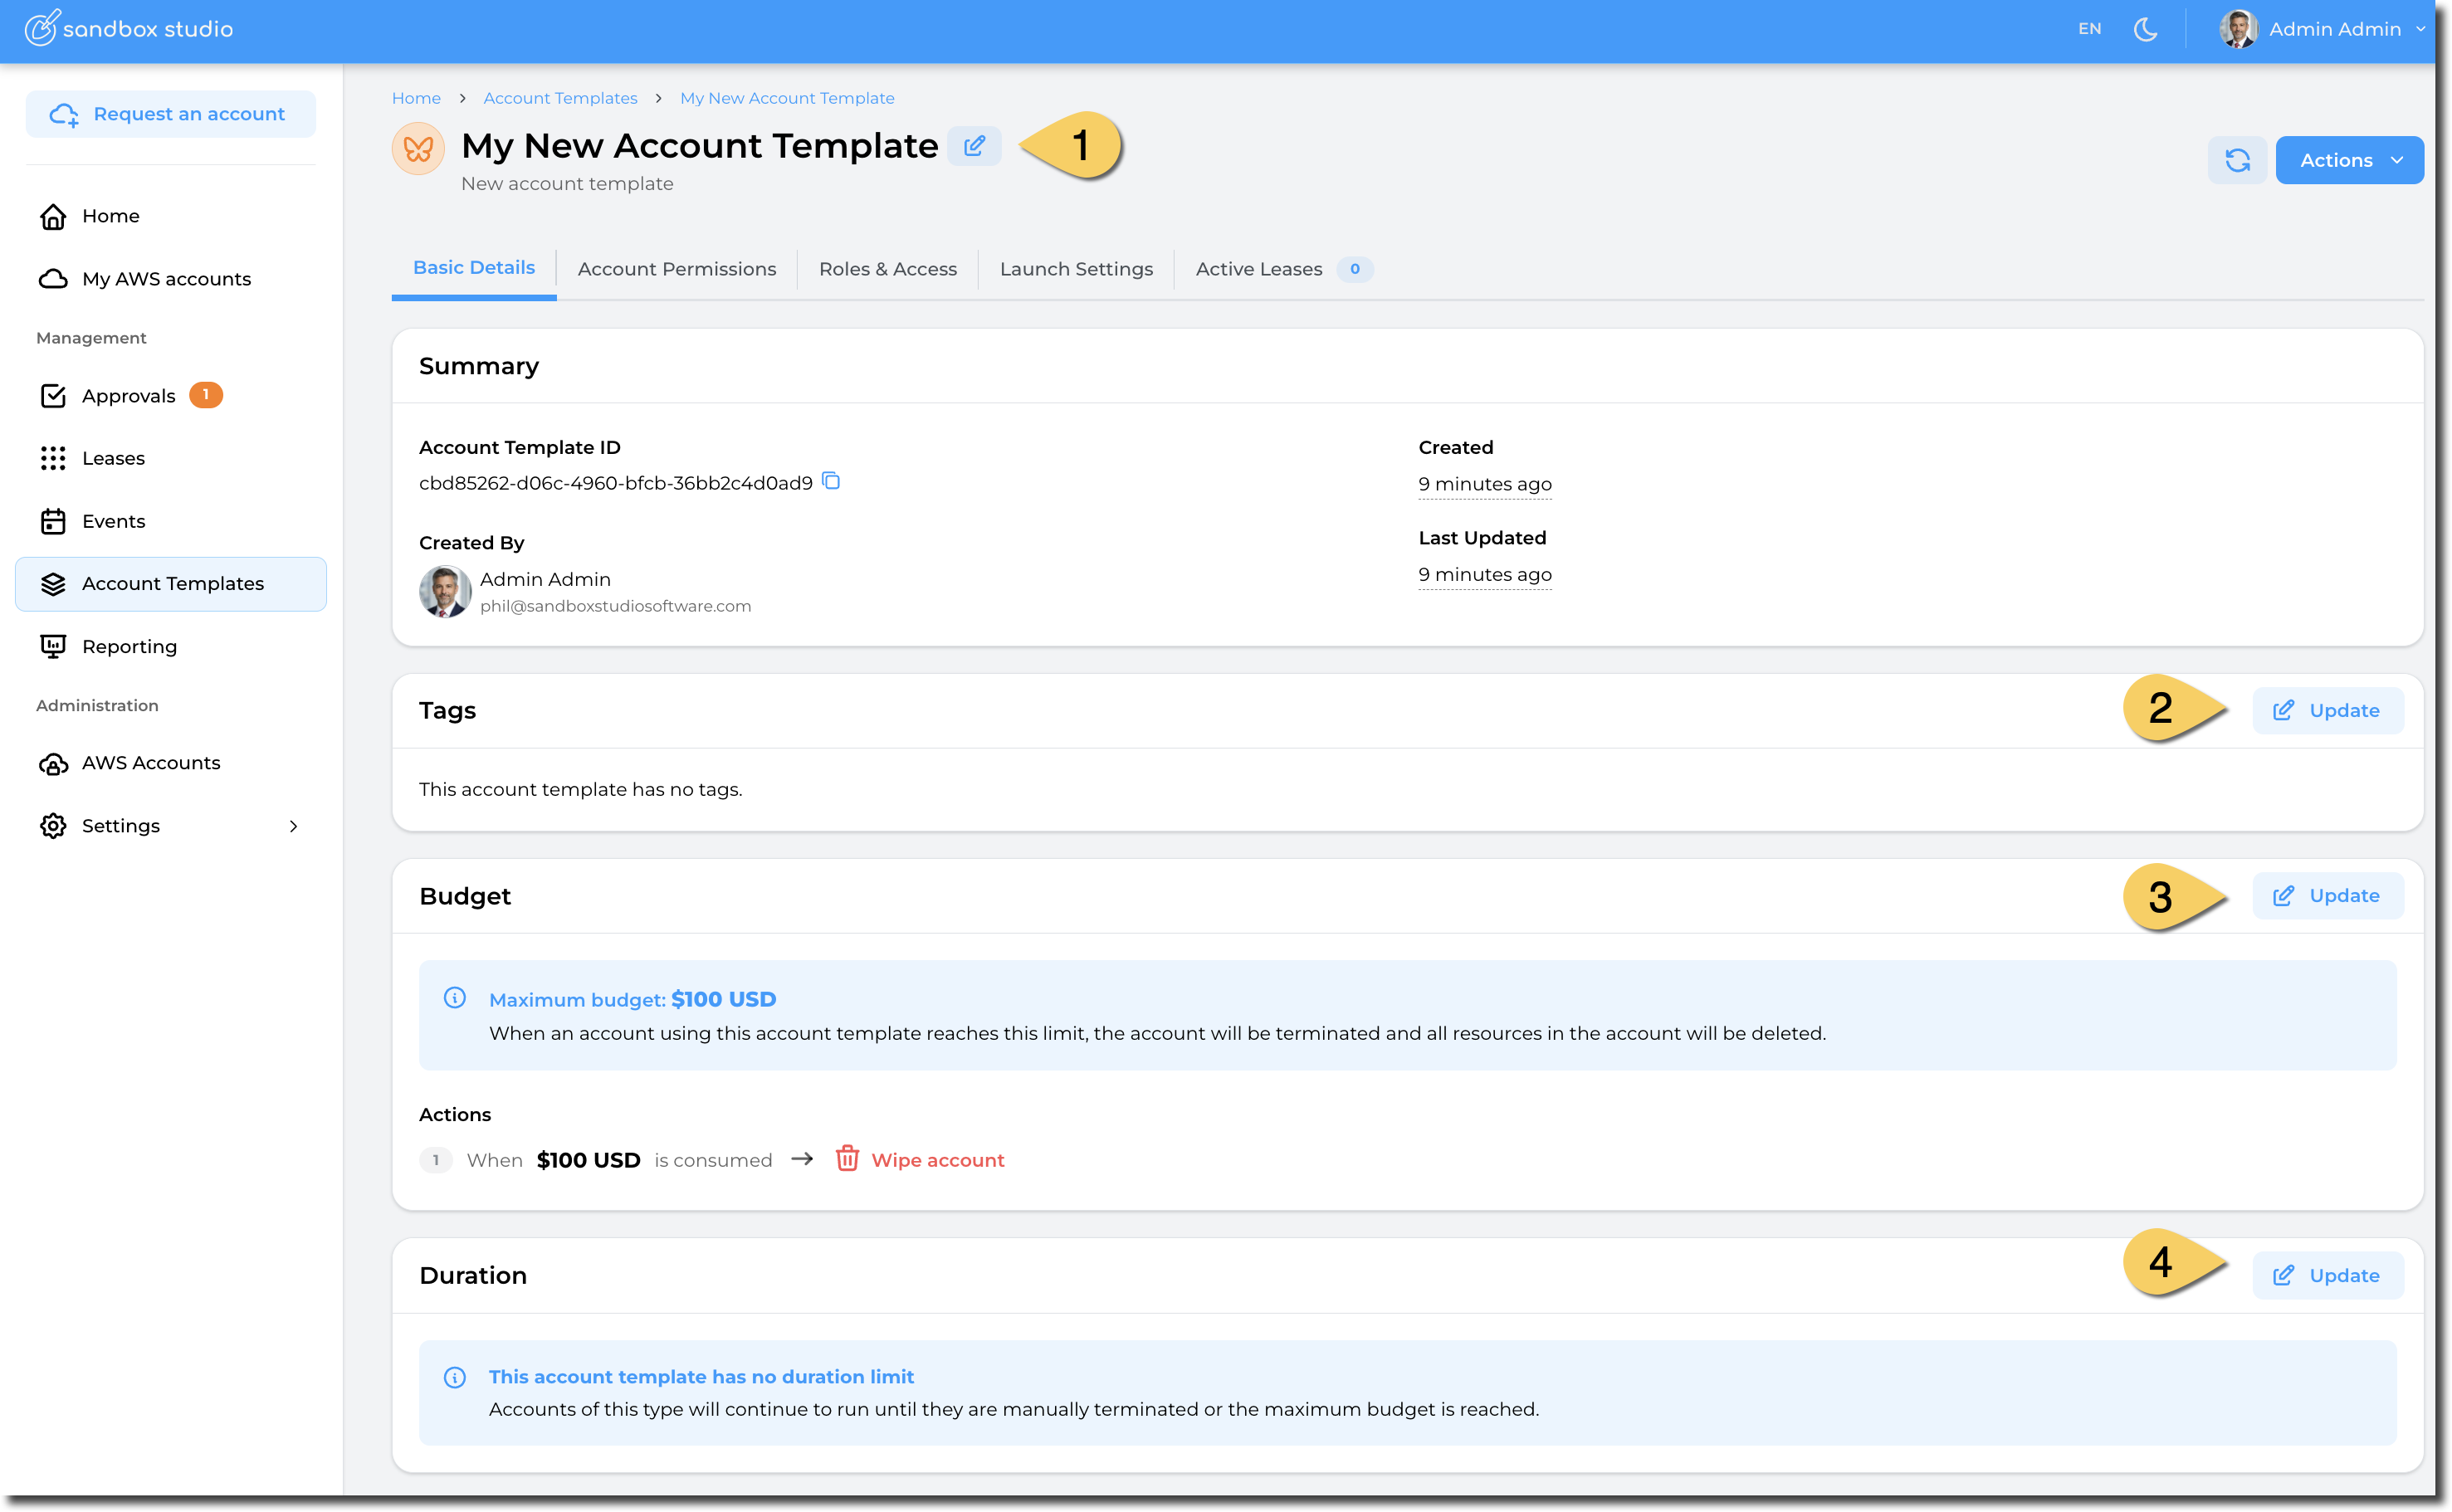Click Update in the Tags section
2452x1512 pixels.
tap(2327, 711)
